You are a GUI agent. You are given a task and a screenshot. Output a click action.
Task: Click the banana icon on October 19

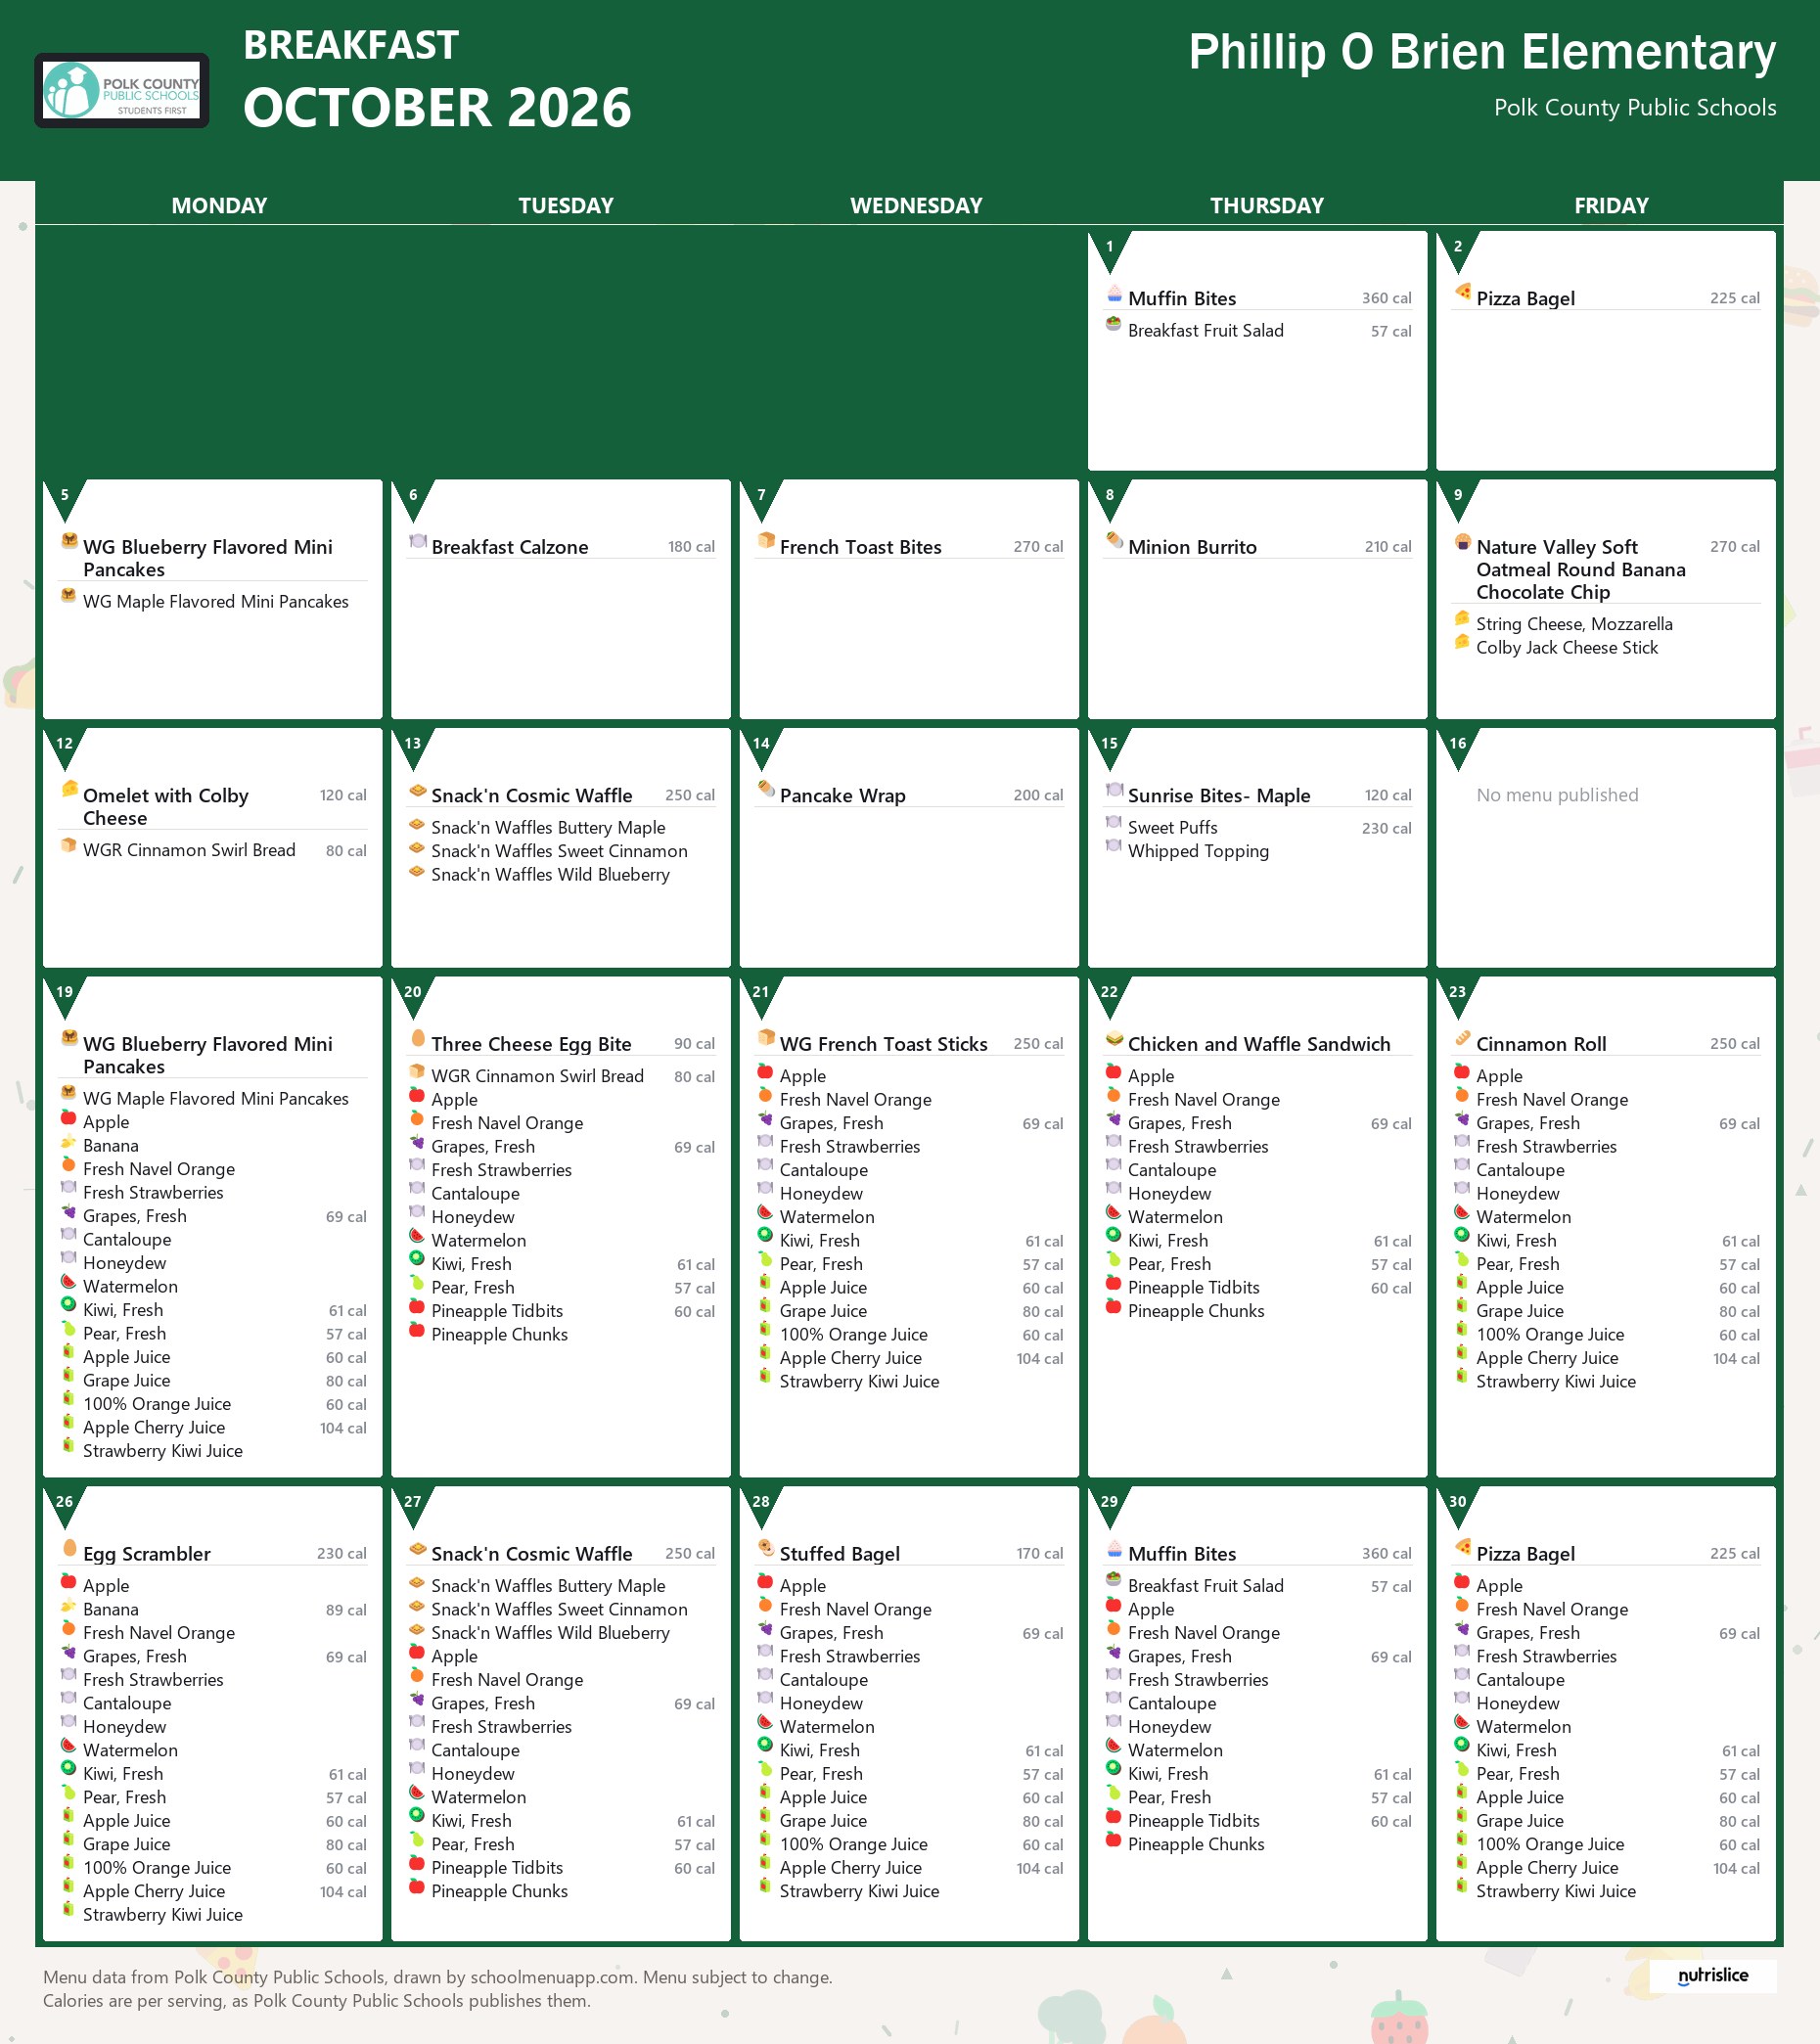tap(69, 1142)
